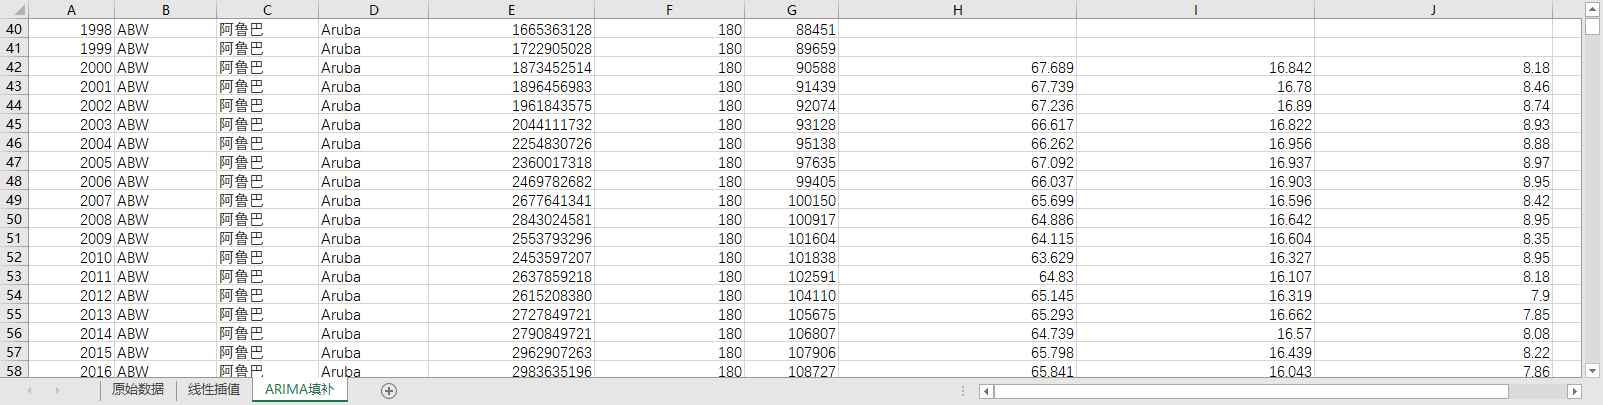Click horizontal scrollbar right arrow
The width and height of the screenshot is (1603, 405).
click(1574, 391)
